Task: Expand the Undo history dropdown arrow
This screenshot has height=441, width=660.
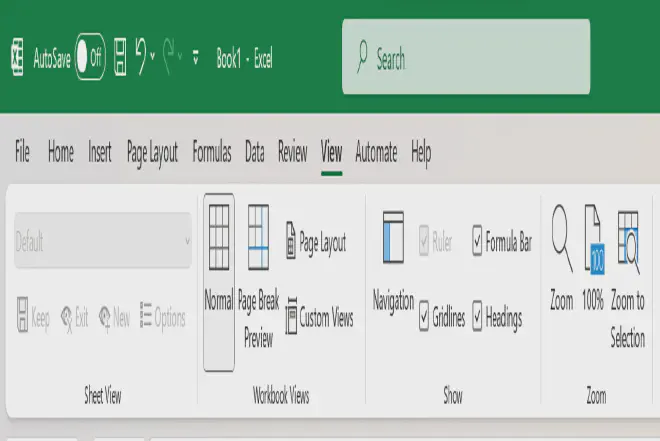Action: (x=153, y=58)
